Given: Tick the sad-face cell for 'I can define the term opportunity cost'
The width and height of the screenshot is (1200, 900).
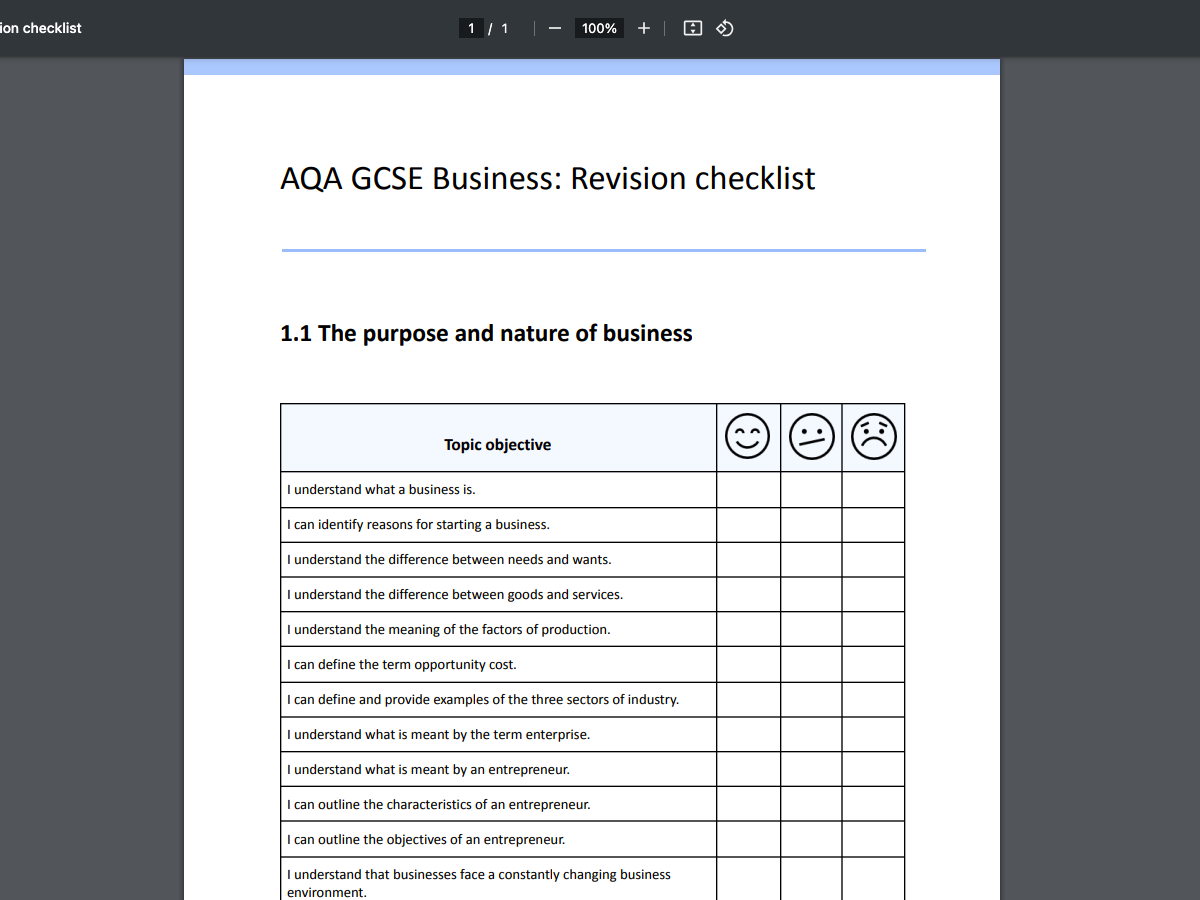Looking at the screenshot, I should [x=873, y=664].
